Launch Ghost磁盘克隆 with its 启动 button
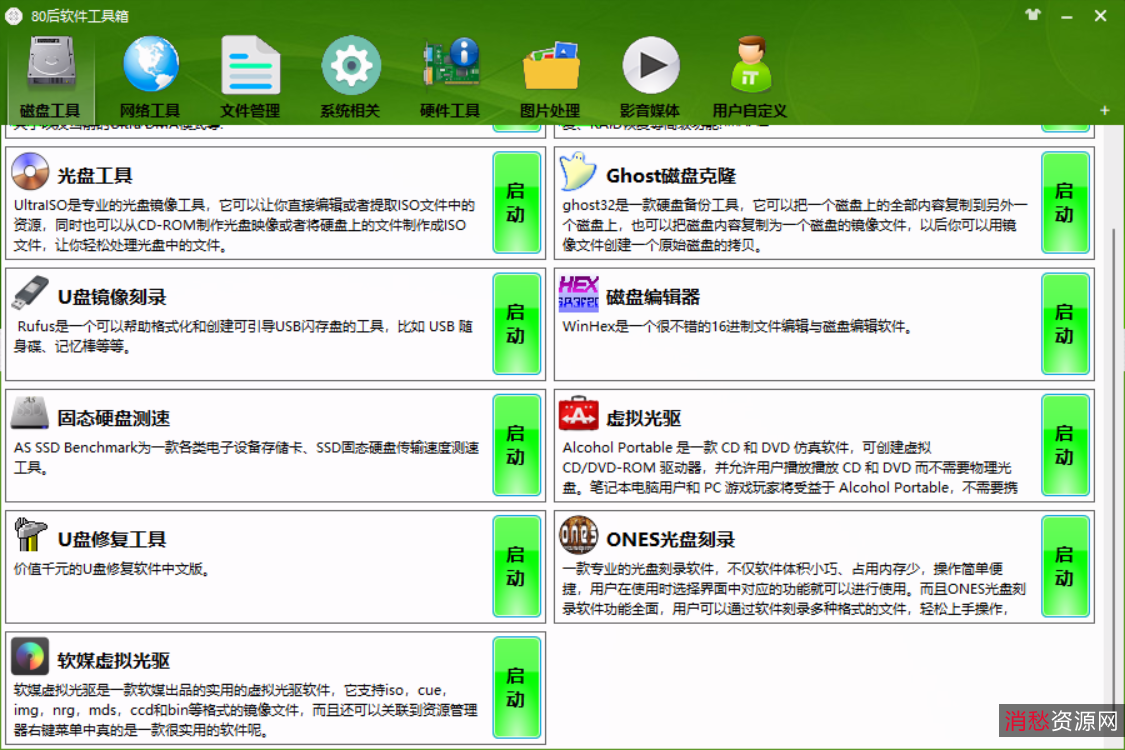The height and width of the screenshot is (750, 1125). coord(1065,201)
